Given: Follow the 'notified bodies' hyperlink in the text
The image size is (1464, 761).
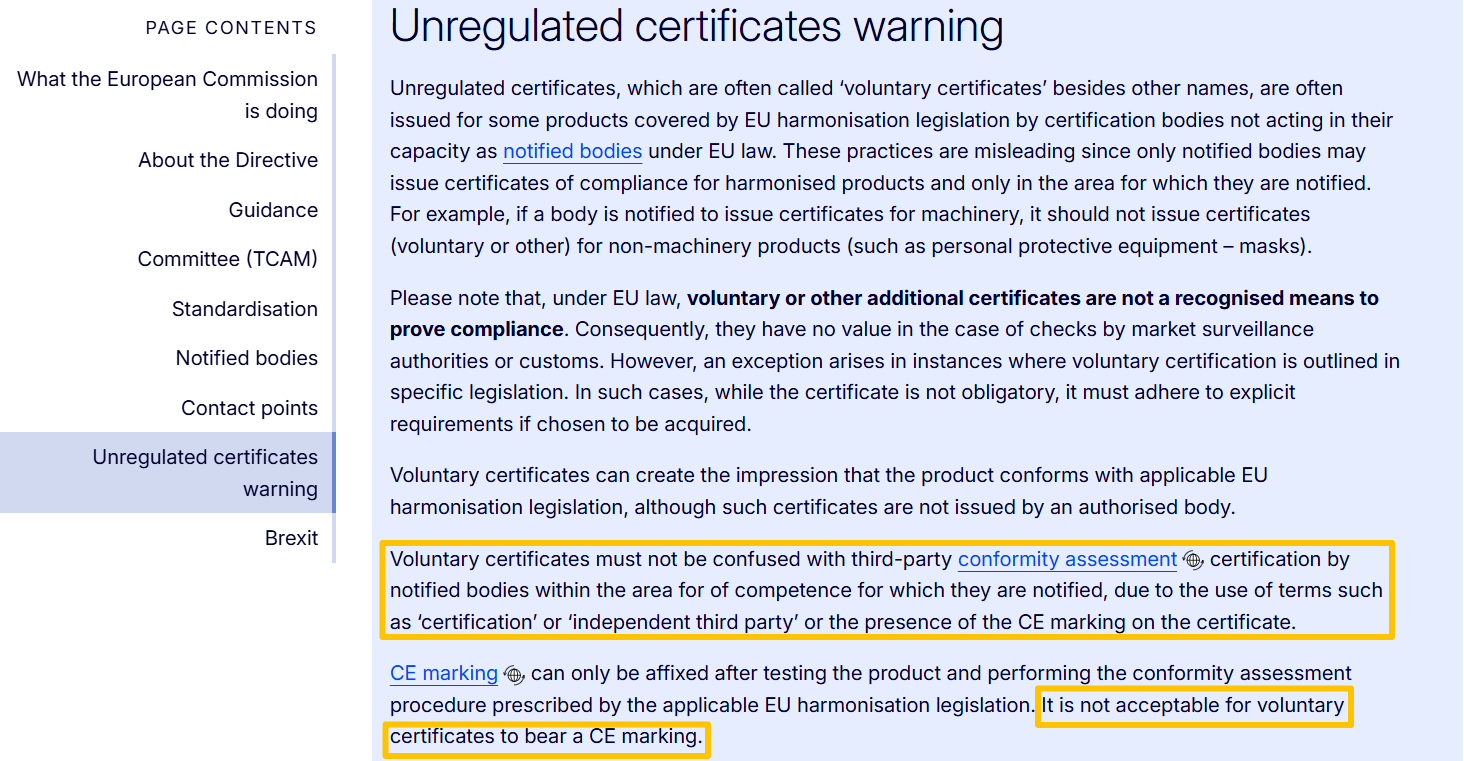Looking at the screenshot, I should tap(572, 152).
